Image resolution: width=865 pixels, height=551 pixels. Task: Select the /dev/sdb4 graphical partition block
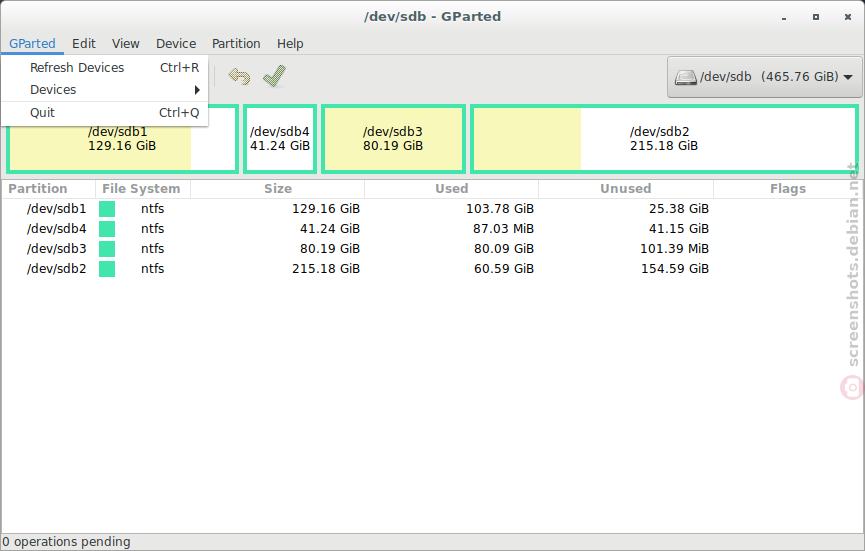coord(280,139)
